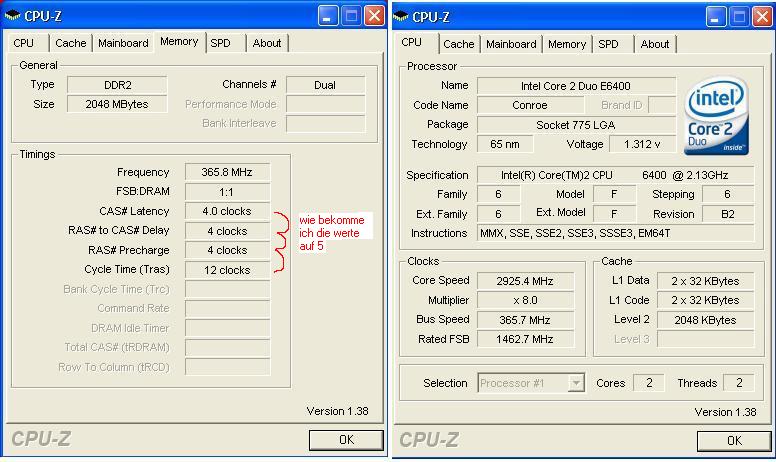Screen dimensions: 776x462
Task: Click the empty Bank Cycle Time (Trc) field
Action: tap(228, 289)
